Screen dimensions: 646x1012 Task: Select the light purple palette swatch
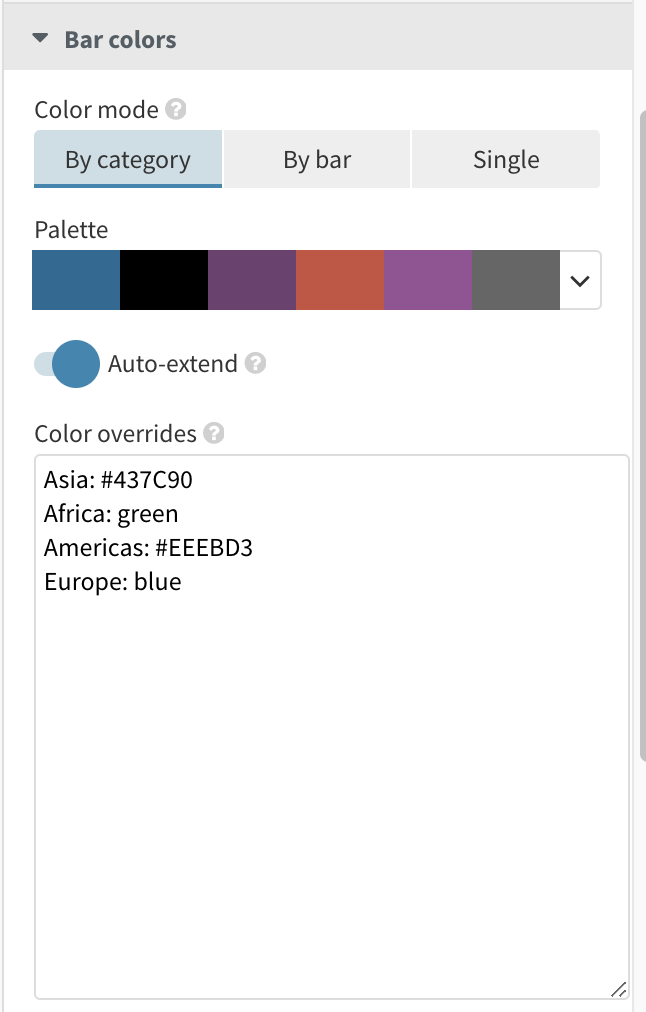pyautogui.click(x=428, y=280)
